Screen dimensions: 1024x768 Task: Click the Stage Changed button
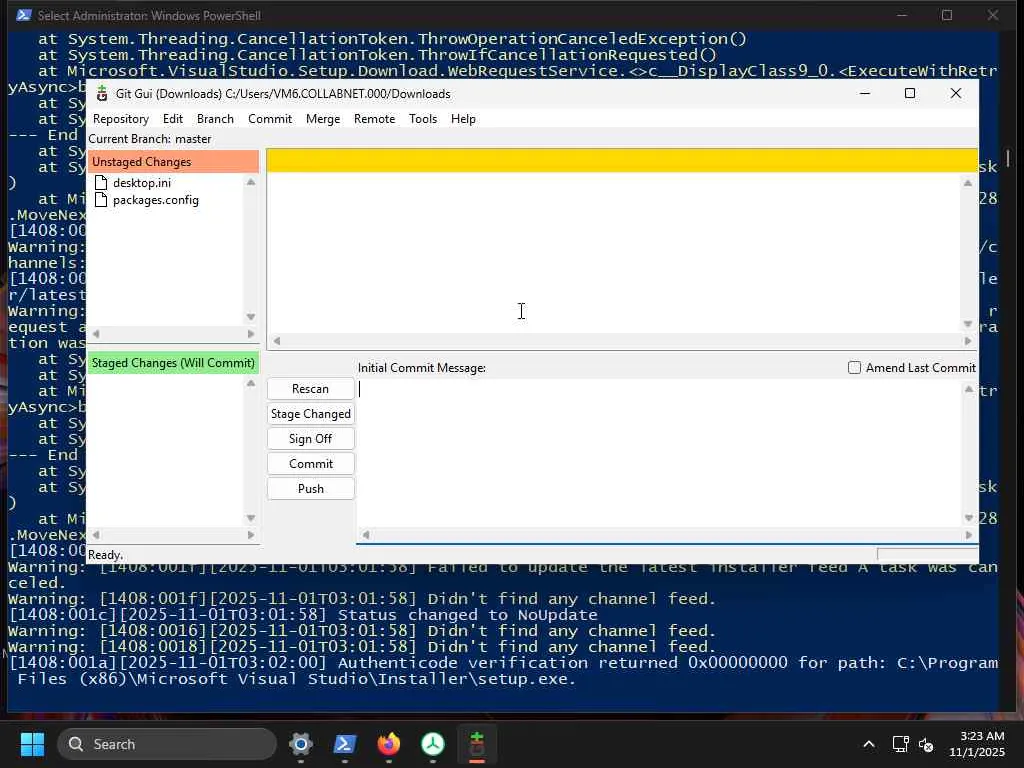click(x=310, y=413)
